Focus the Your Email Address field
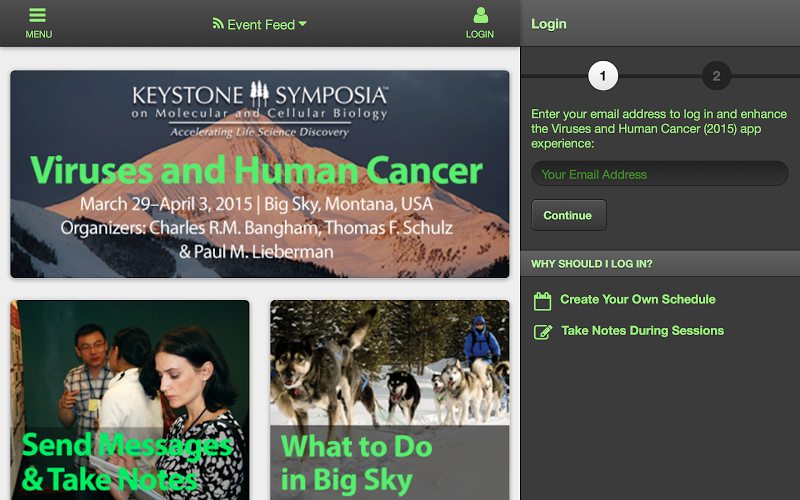 coord(660,174)
